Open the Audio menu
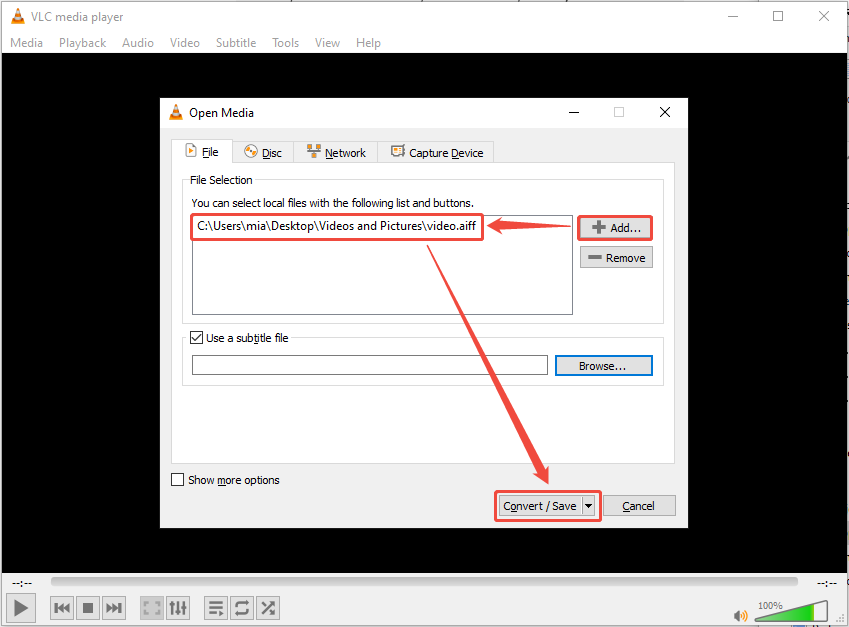This screenshot has height=627, width=849. pyautogui.click(x=138, y=43)
